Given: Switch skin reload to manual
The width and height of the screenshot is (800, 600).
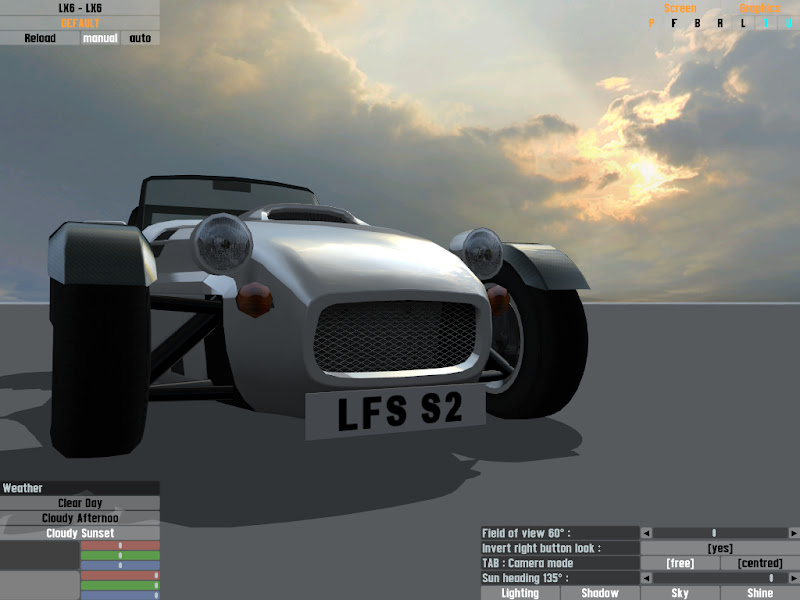Looking at the screenshot, I should click(x=100, y=38).
